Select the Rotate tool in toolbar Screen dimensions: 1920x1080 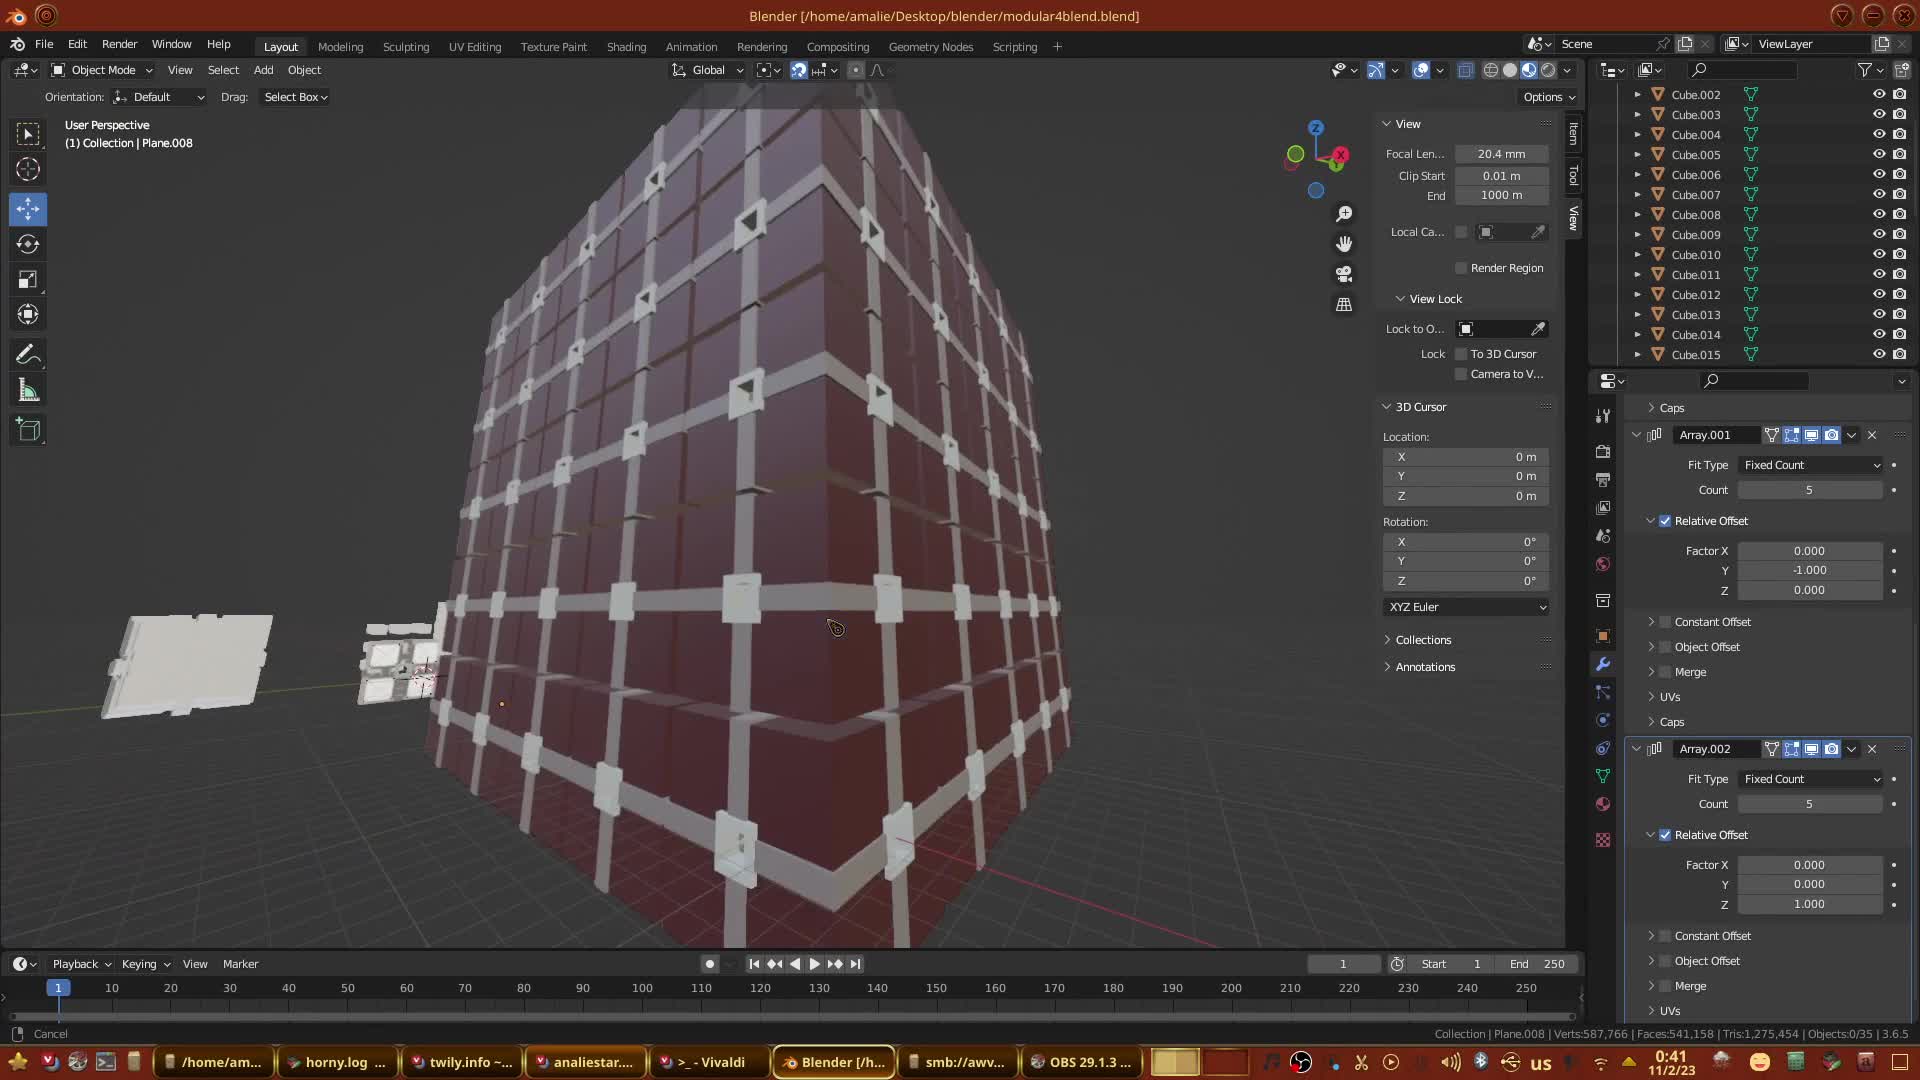pos(28,244)
